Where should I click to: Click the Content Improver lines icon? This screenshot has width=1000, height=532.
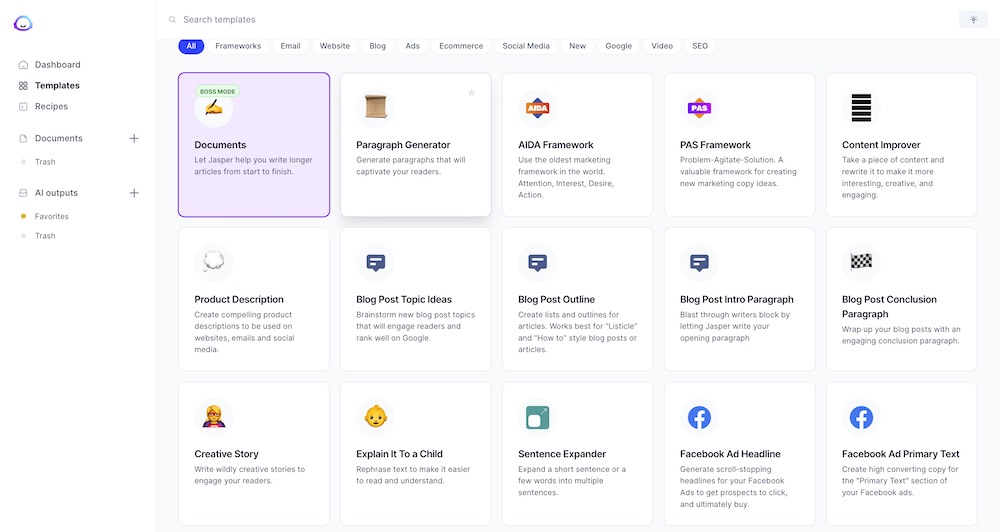(x=861, y=108)
